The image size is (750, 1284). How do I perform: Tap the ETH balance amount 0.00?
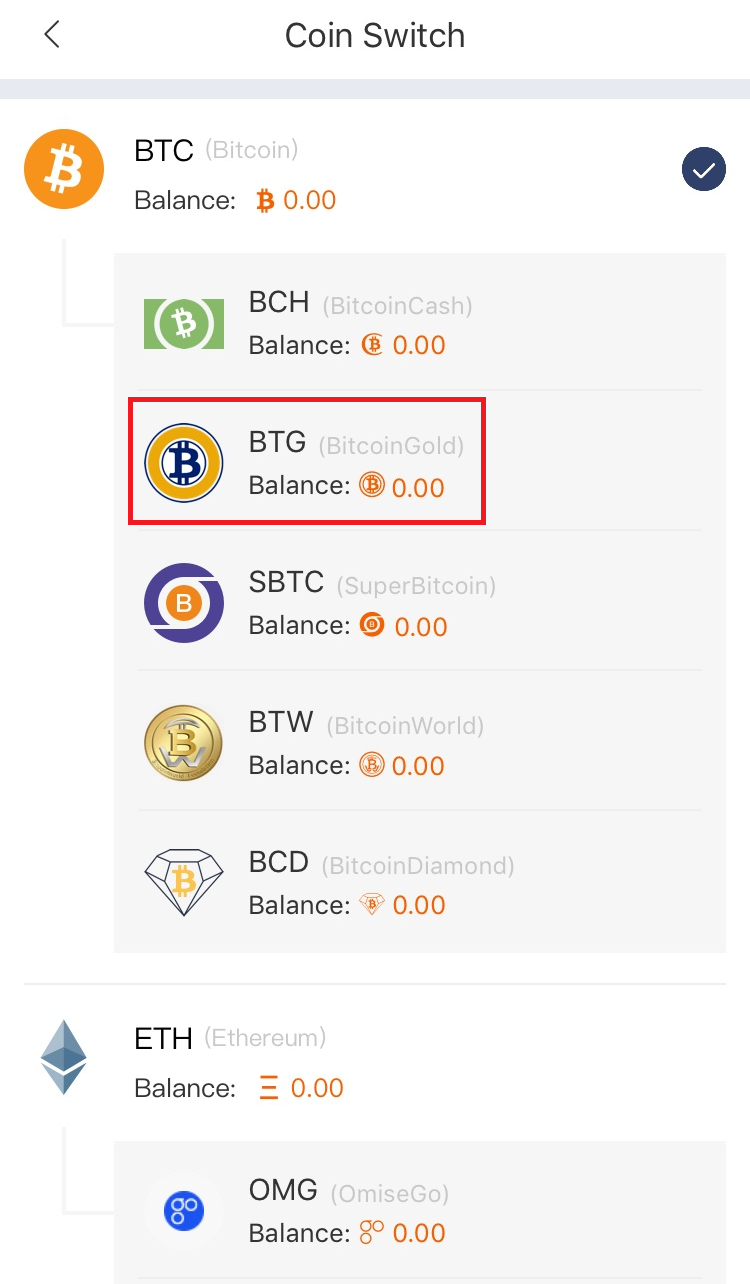[317, 1088]
